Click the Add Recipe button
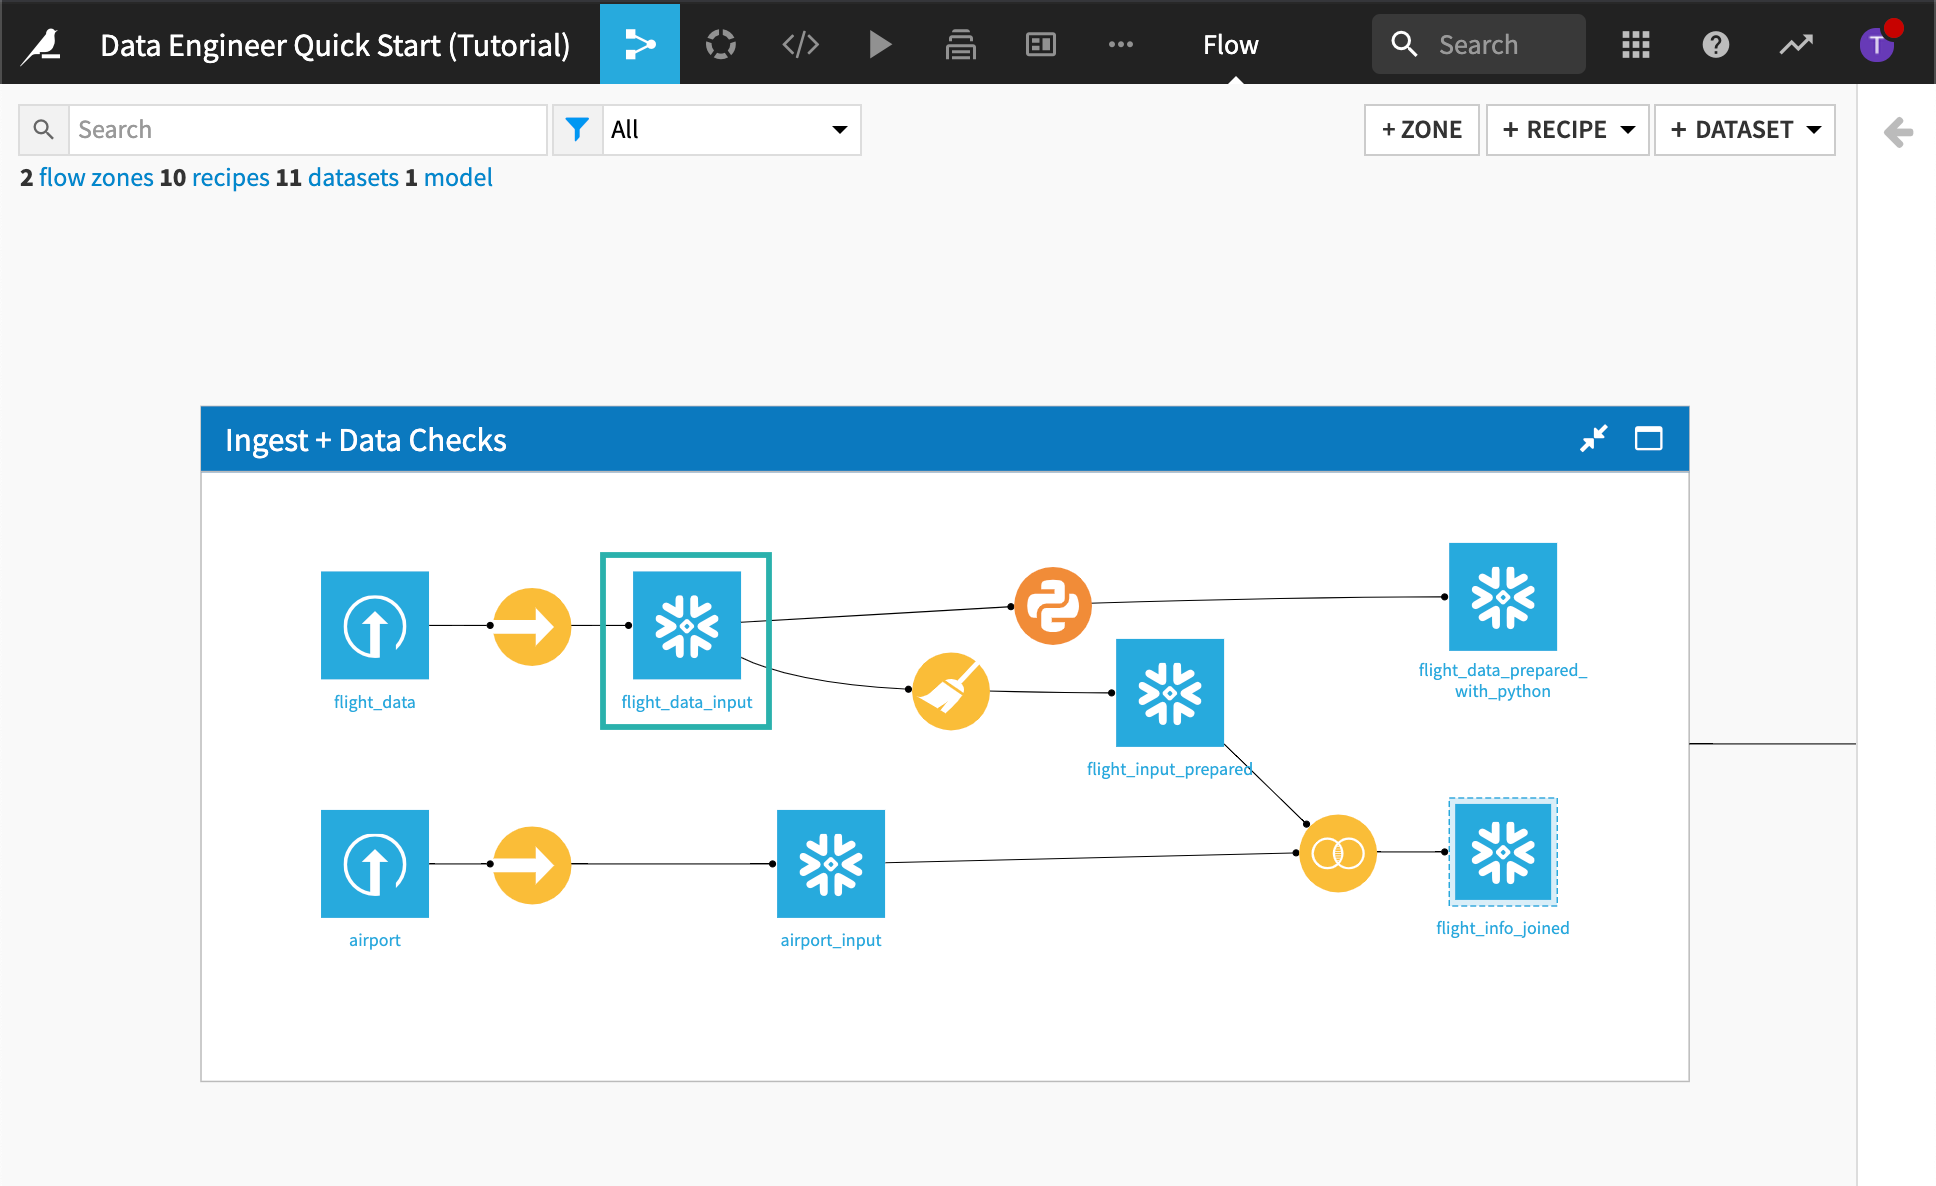This screenshot has width=1936, height=1186. 1565,130
